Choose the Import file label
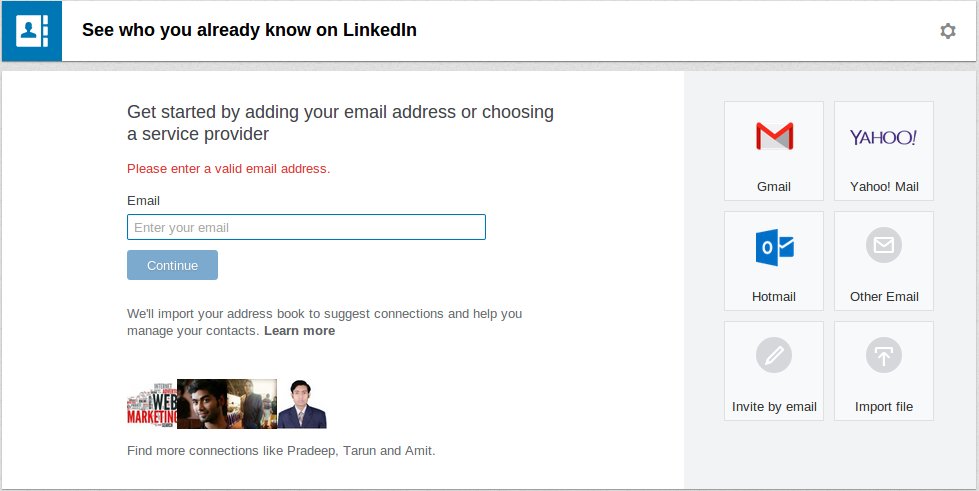Screen dimensions: 979x491 (883, 407)
